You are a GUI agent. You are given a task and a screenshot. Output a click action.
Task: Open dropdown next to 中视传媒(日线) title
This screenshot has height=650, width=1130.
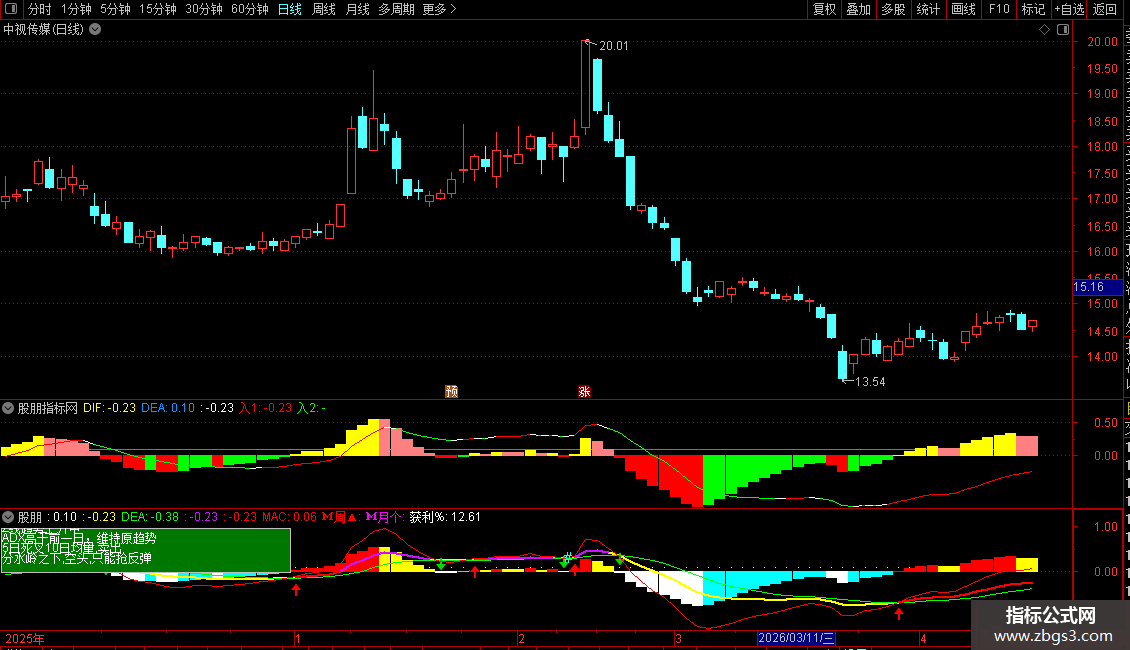pos(95,30)
